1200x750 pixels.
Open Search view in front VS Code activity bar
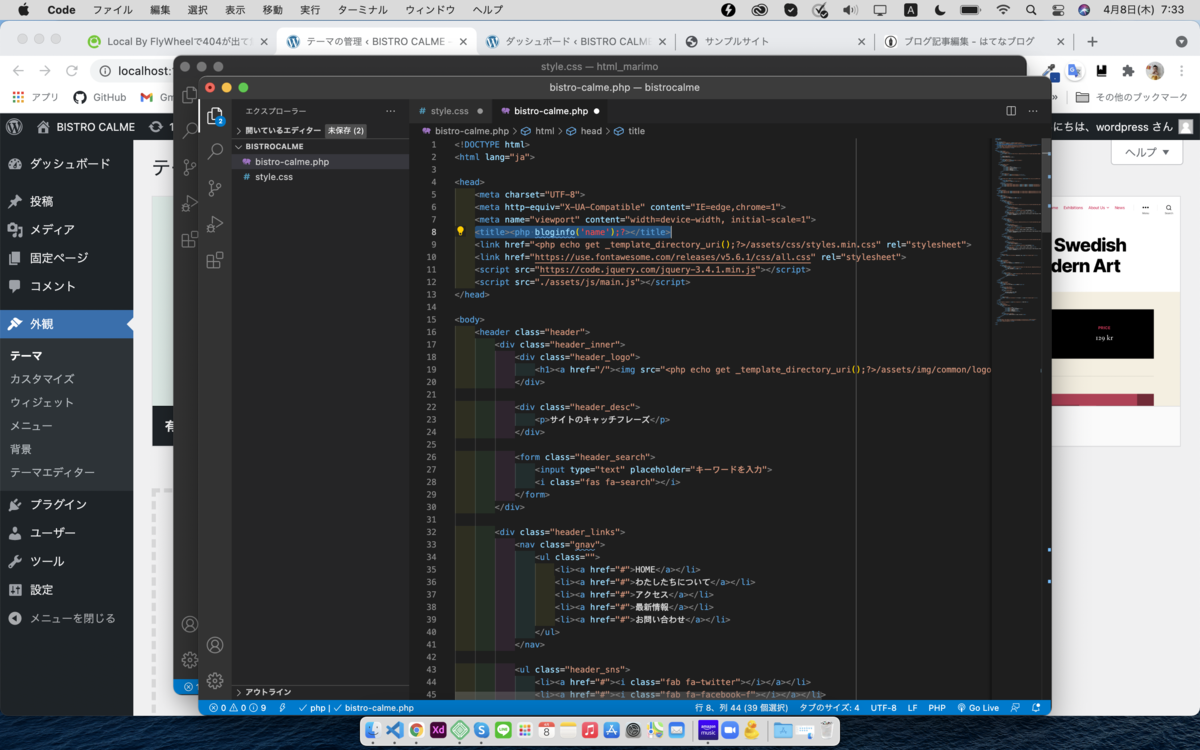click(x=214, y=152)
